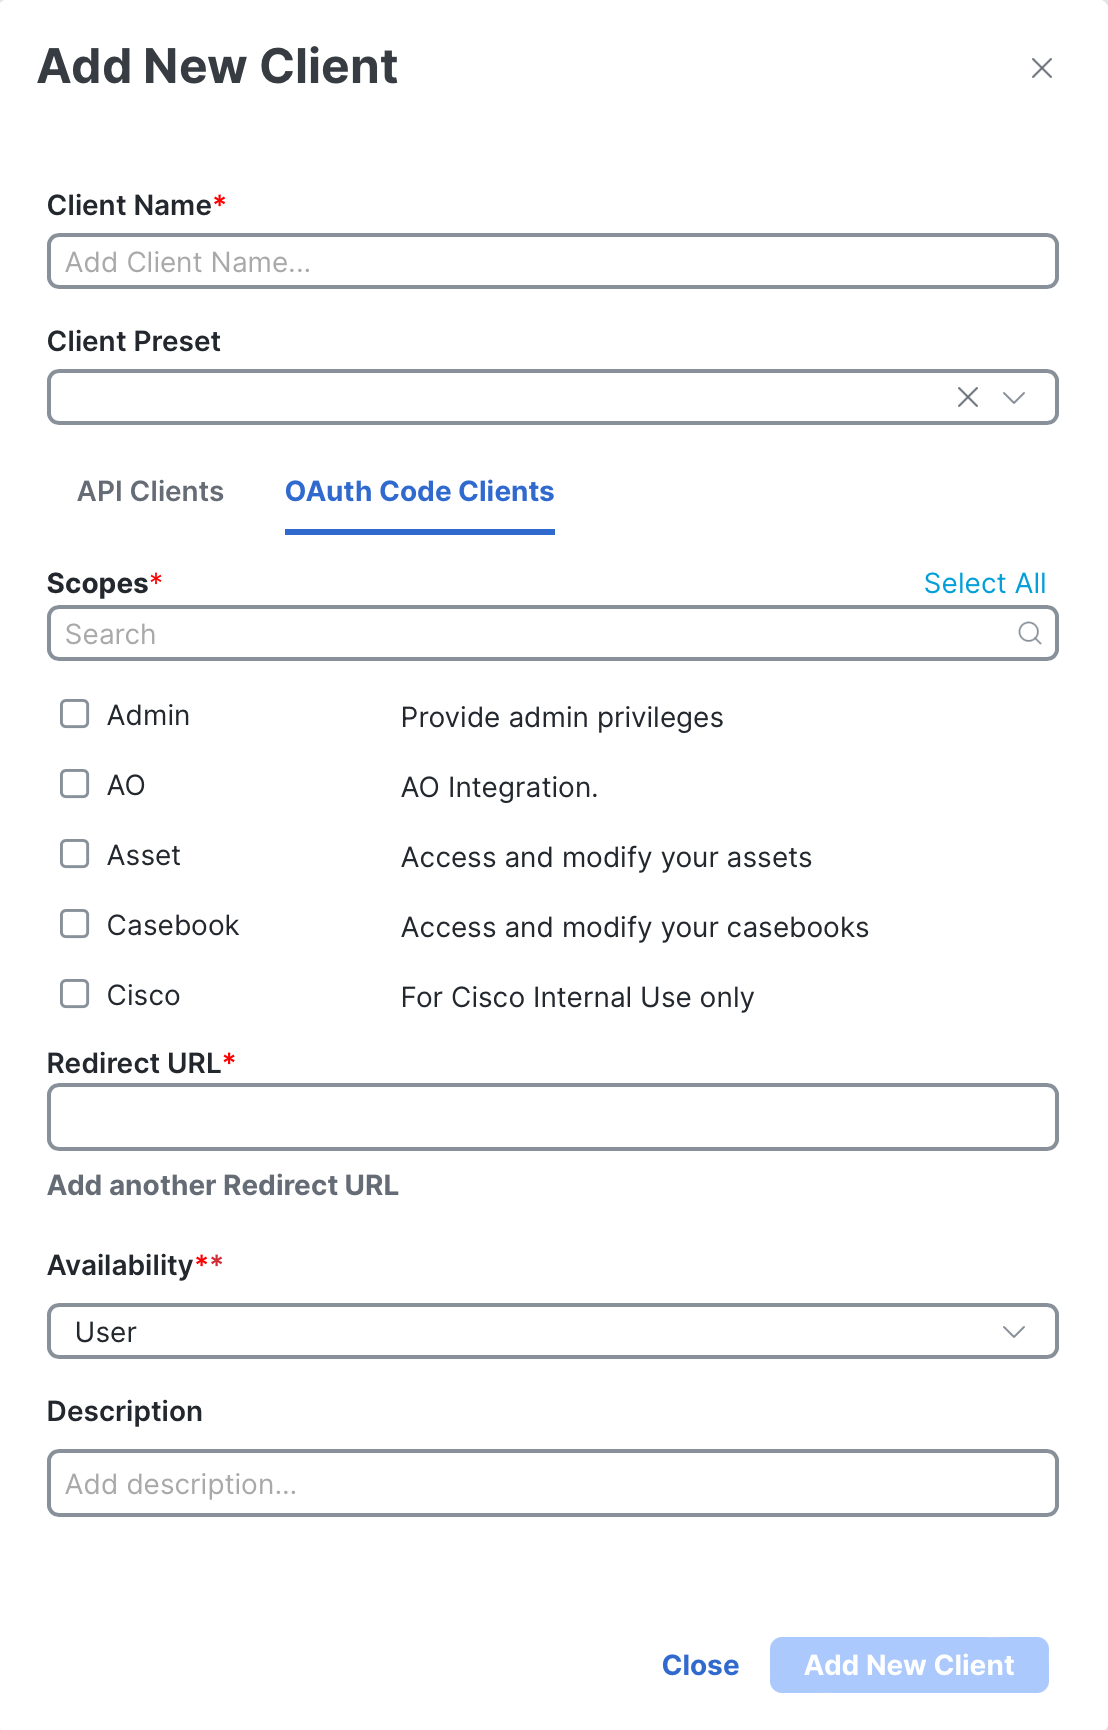Select the OAuth Code Clients tab

tap(420, 491)
